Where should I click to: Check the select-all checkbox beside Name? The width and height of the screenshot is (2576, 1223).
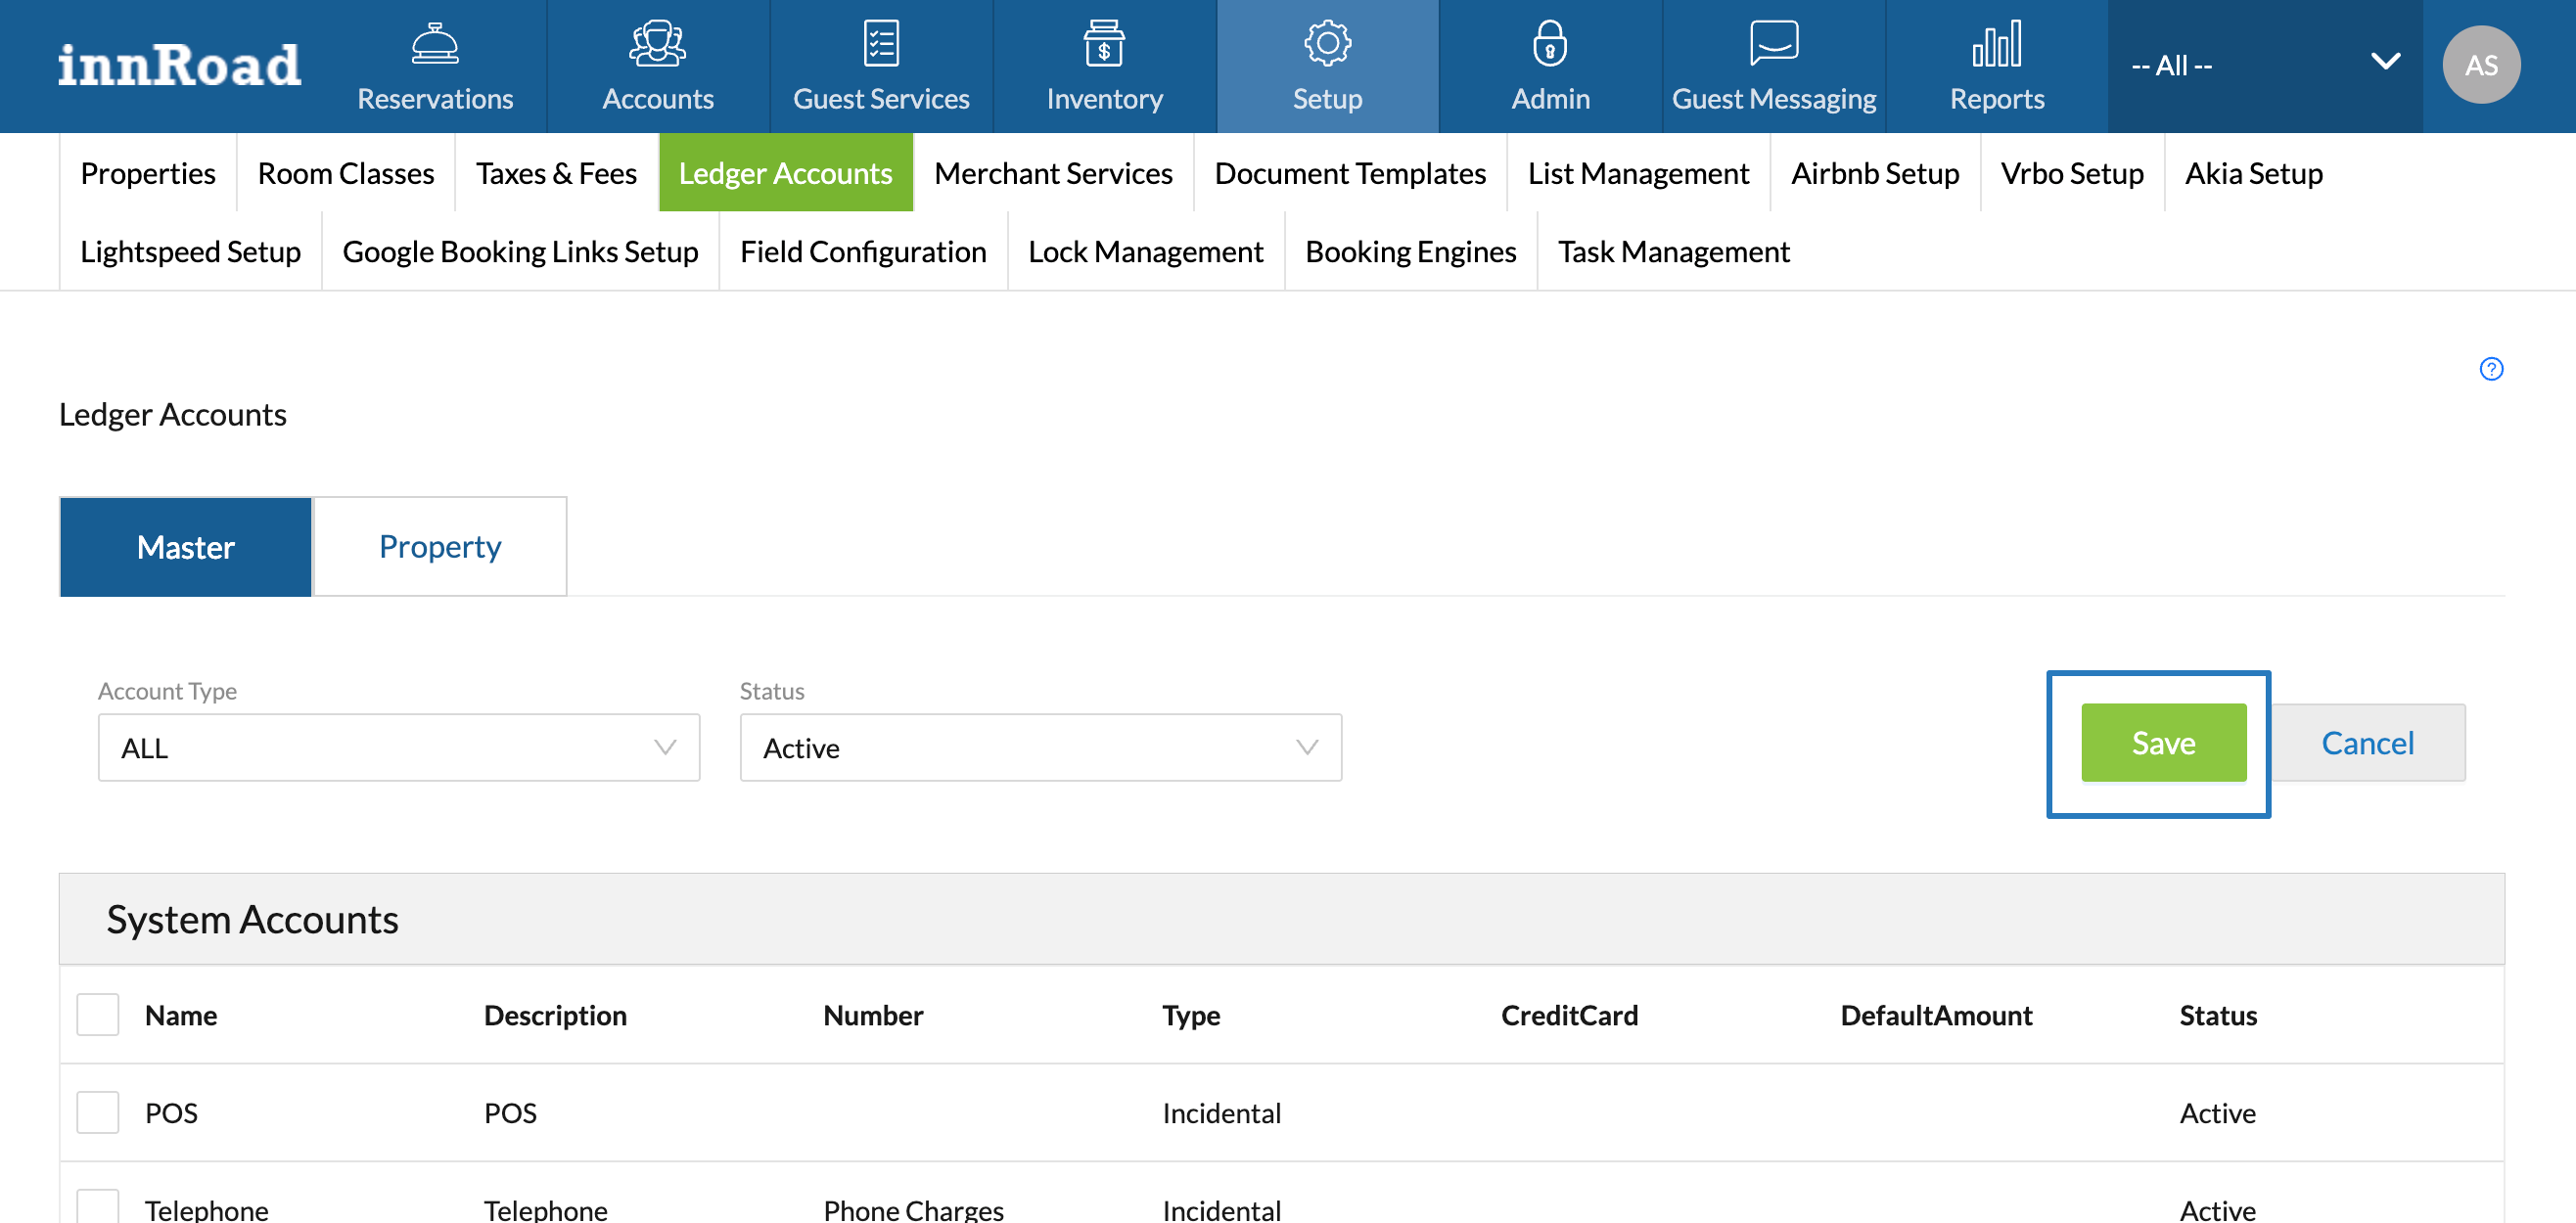pyautogui.click(x=98, y=1014)
